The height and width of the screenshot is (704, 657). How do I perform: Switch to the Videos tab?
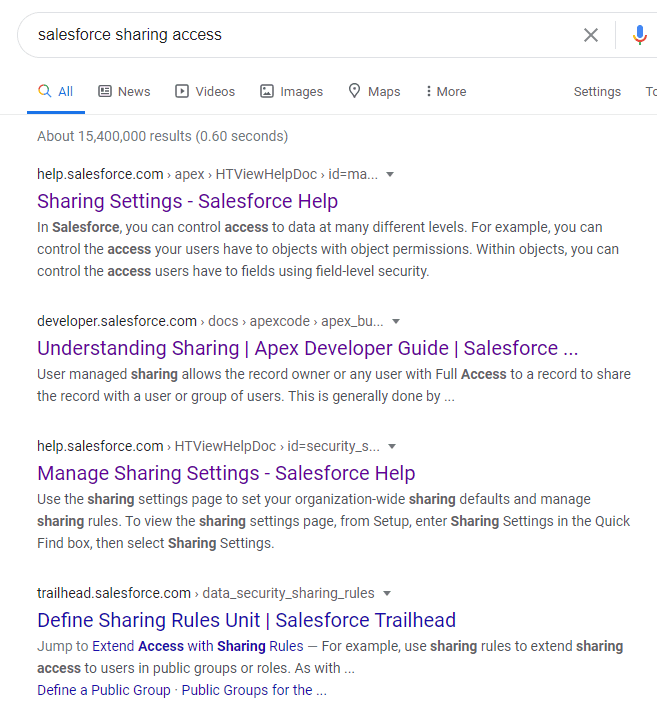205,92
